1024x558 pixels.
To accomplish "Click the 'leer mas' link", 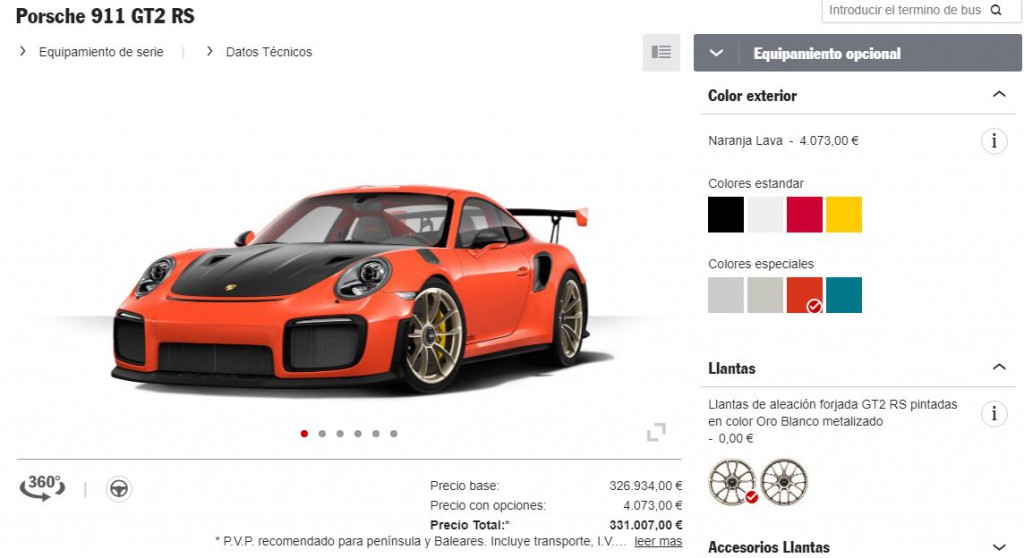I will click(658, 541).
